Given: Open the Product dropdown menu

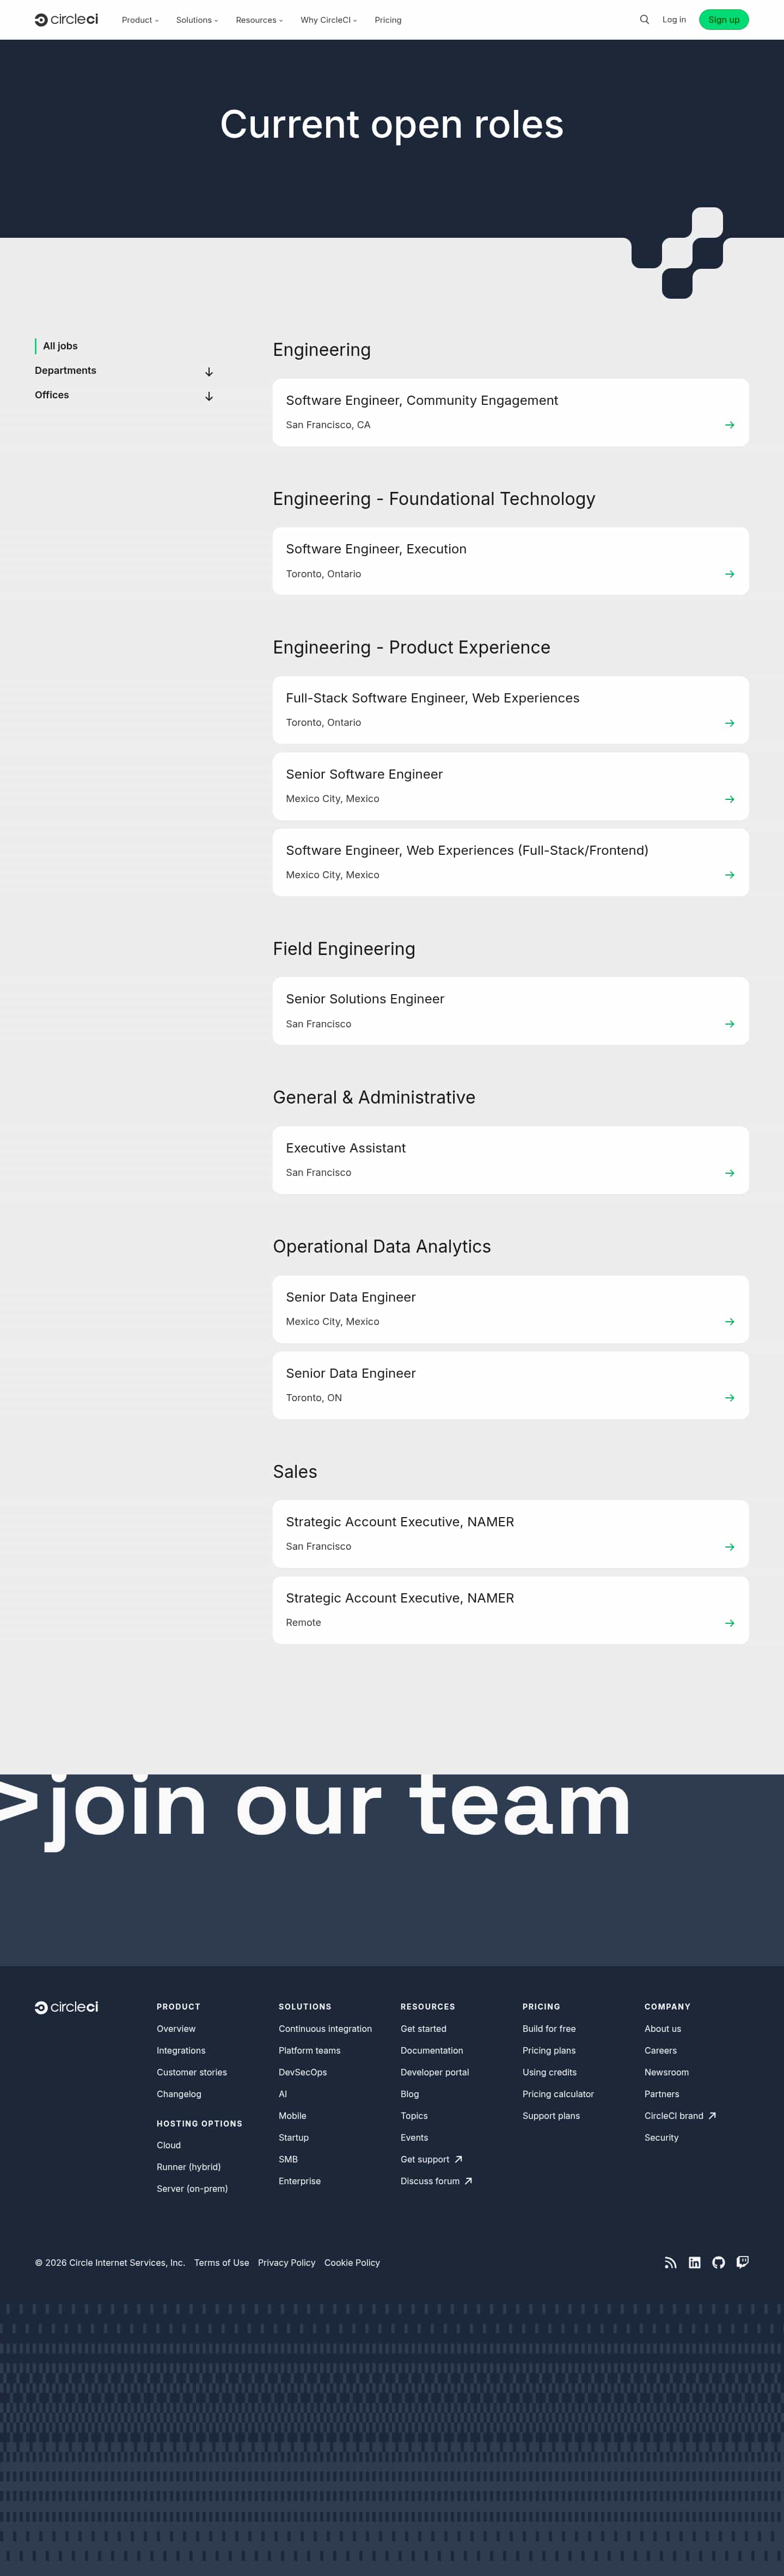Looking at the screenshot, I should [x=140, y=20].
